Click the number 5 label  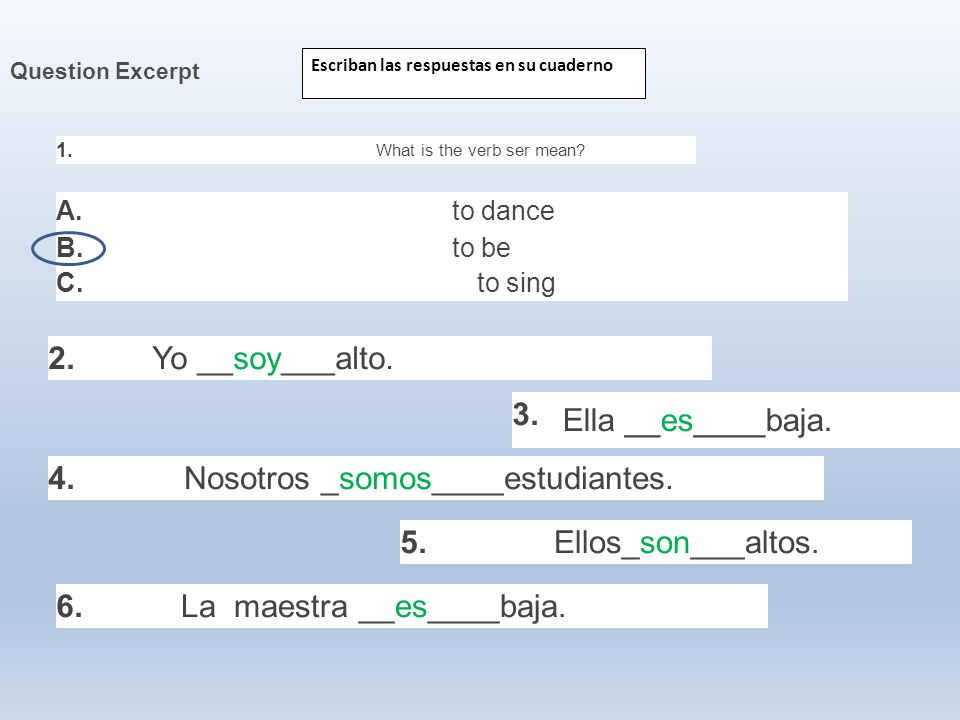414,542
